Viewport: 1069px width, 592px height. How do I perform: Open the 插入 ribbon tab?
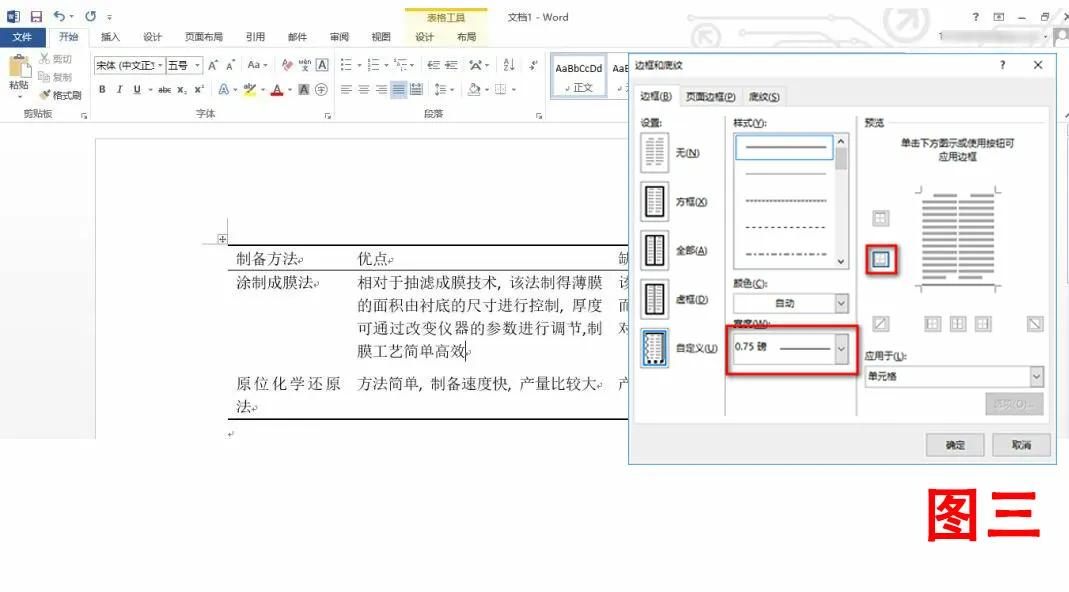[x=110, y=36]
